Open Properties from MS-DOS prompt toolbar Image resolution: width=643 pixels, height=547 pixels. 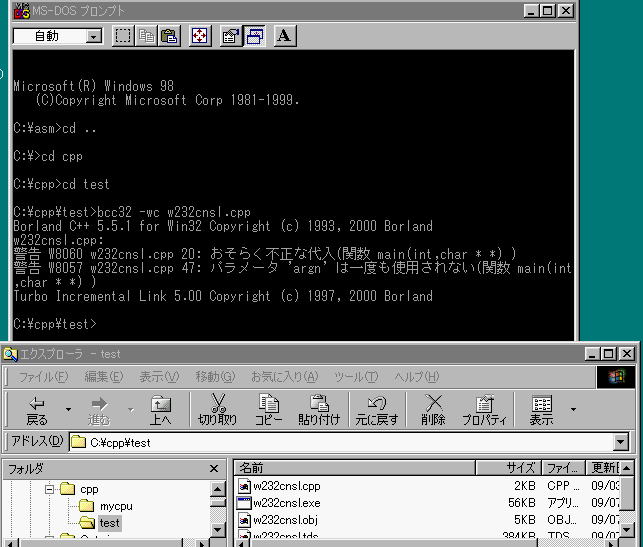[x=231, y=36]
